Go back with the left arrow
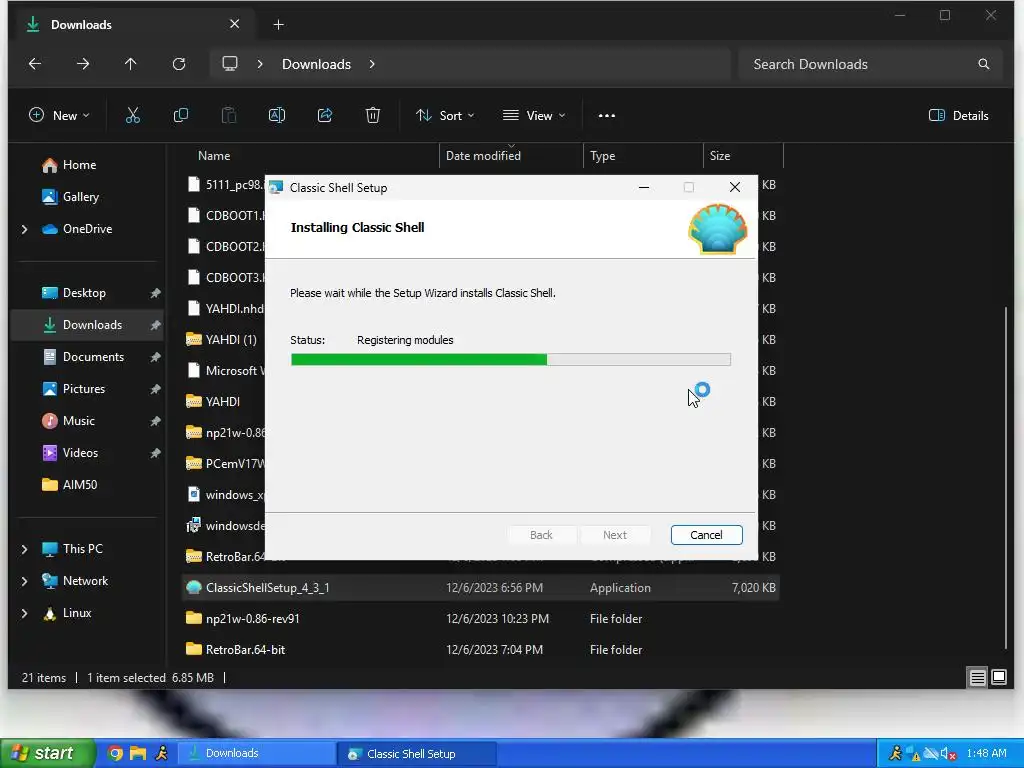This screenshot has width=1024, height=768. click(35, 64)
